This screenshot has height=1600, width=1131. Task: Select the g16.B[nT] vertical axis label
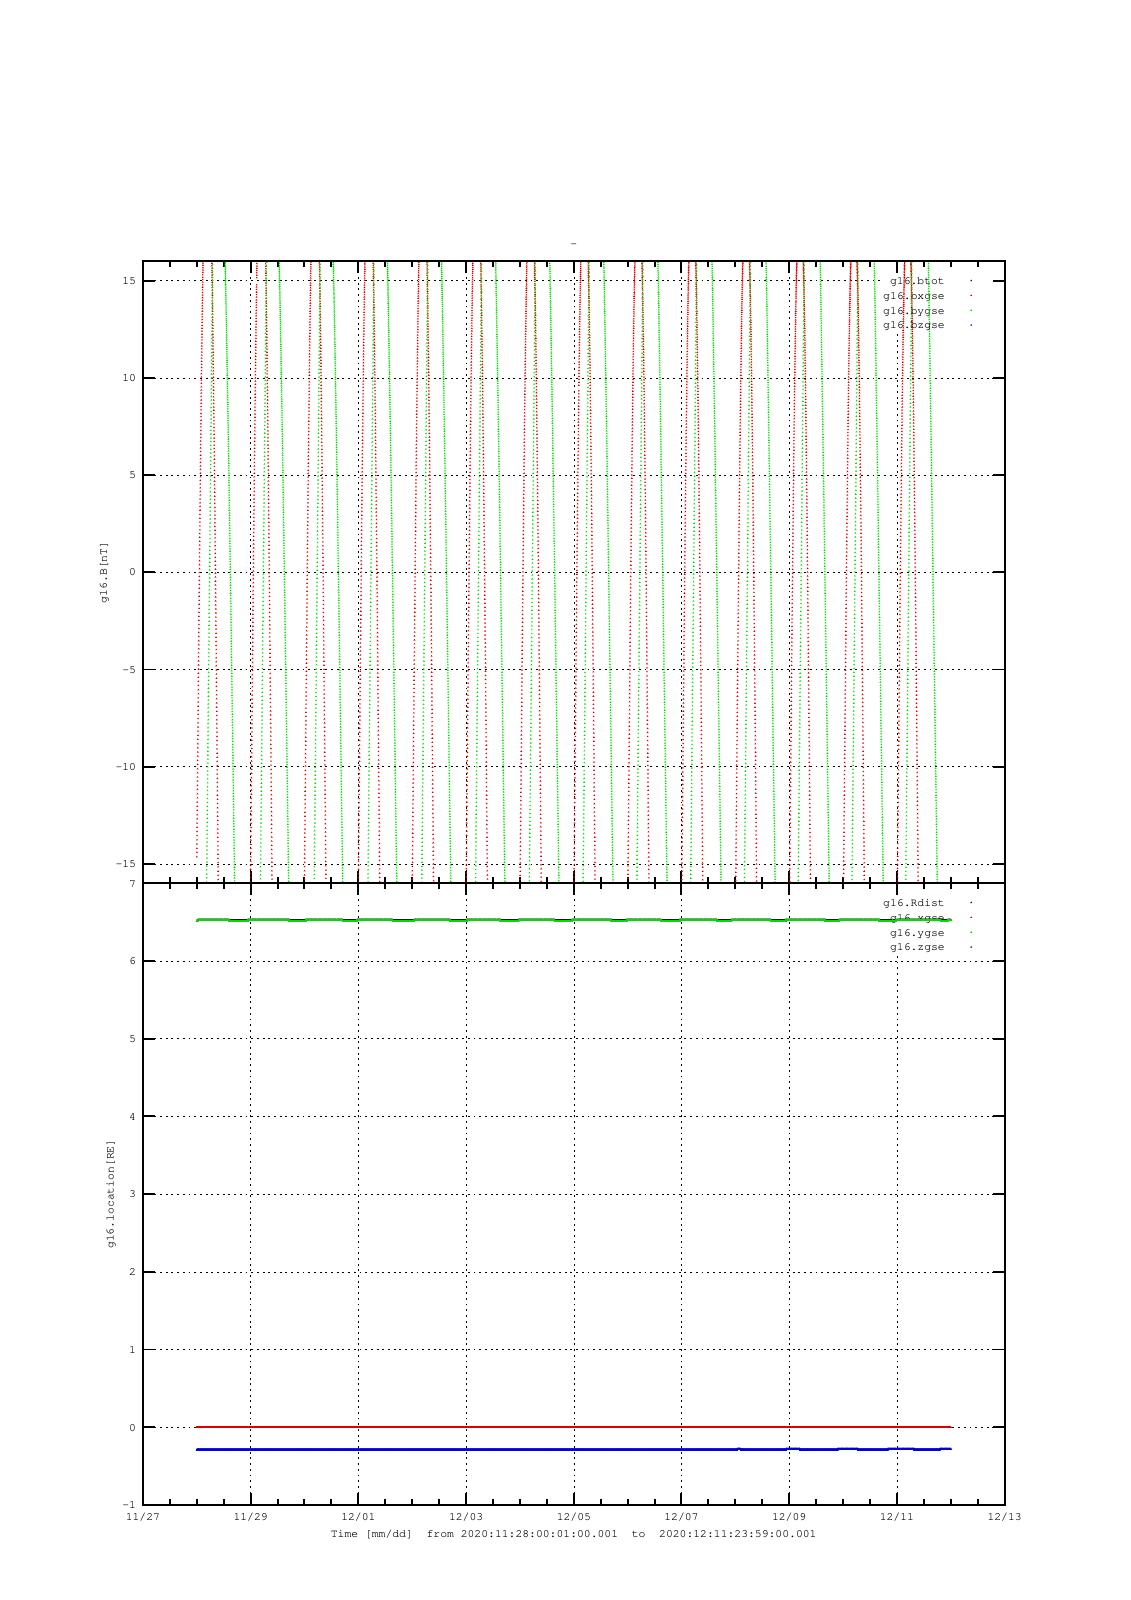pyautogui.click(x=103, y=573)
